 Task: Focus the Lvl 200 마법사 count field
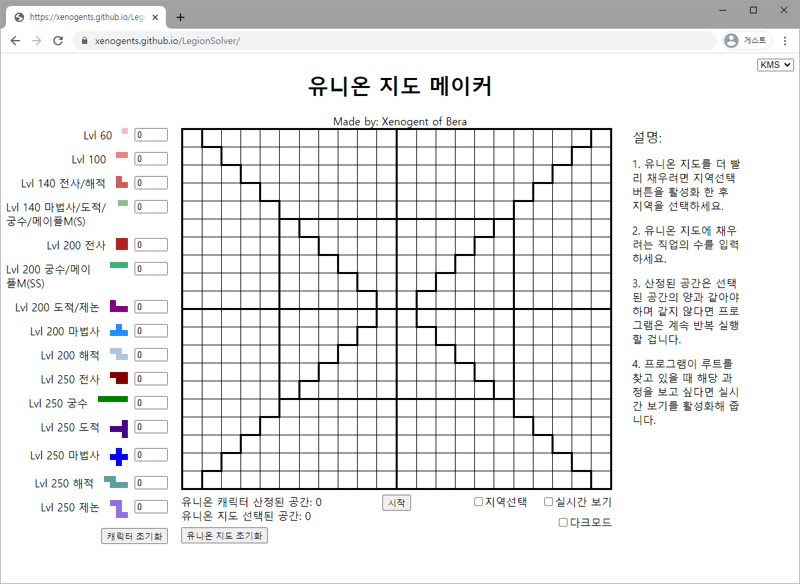151,331
